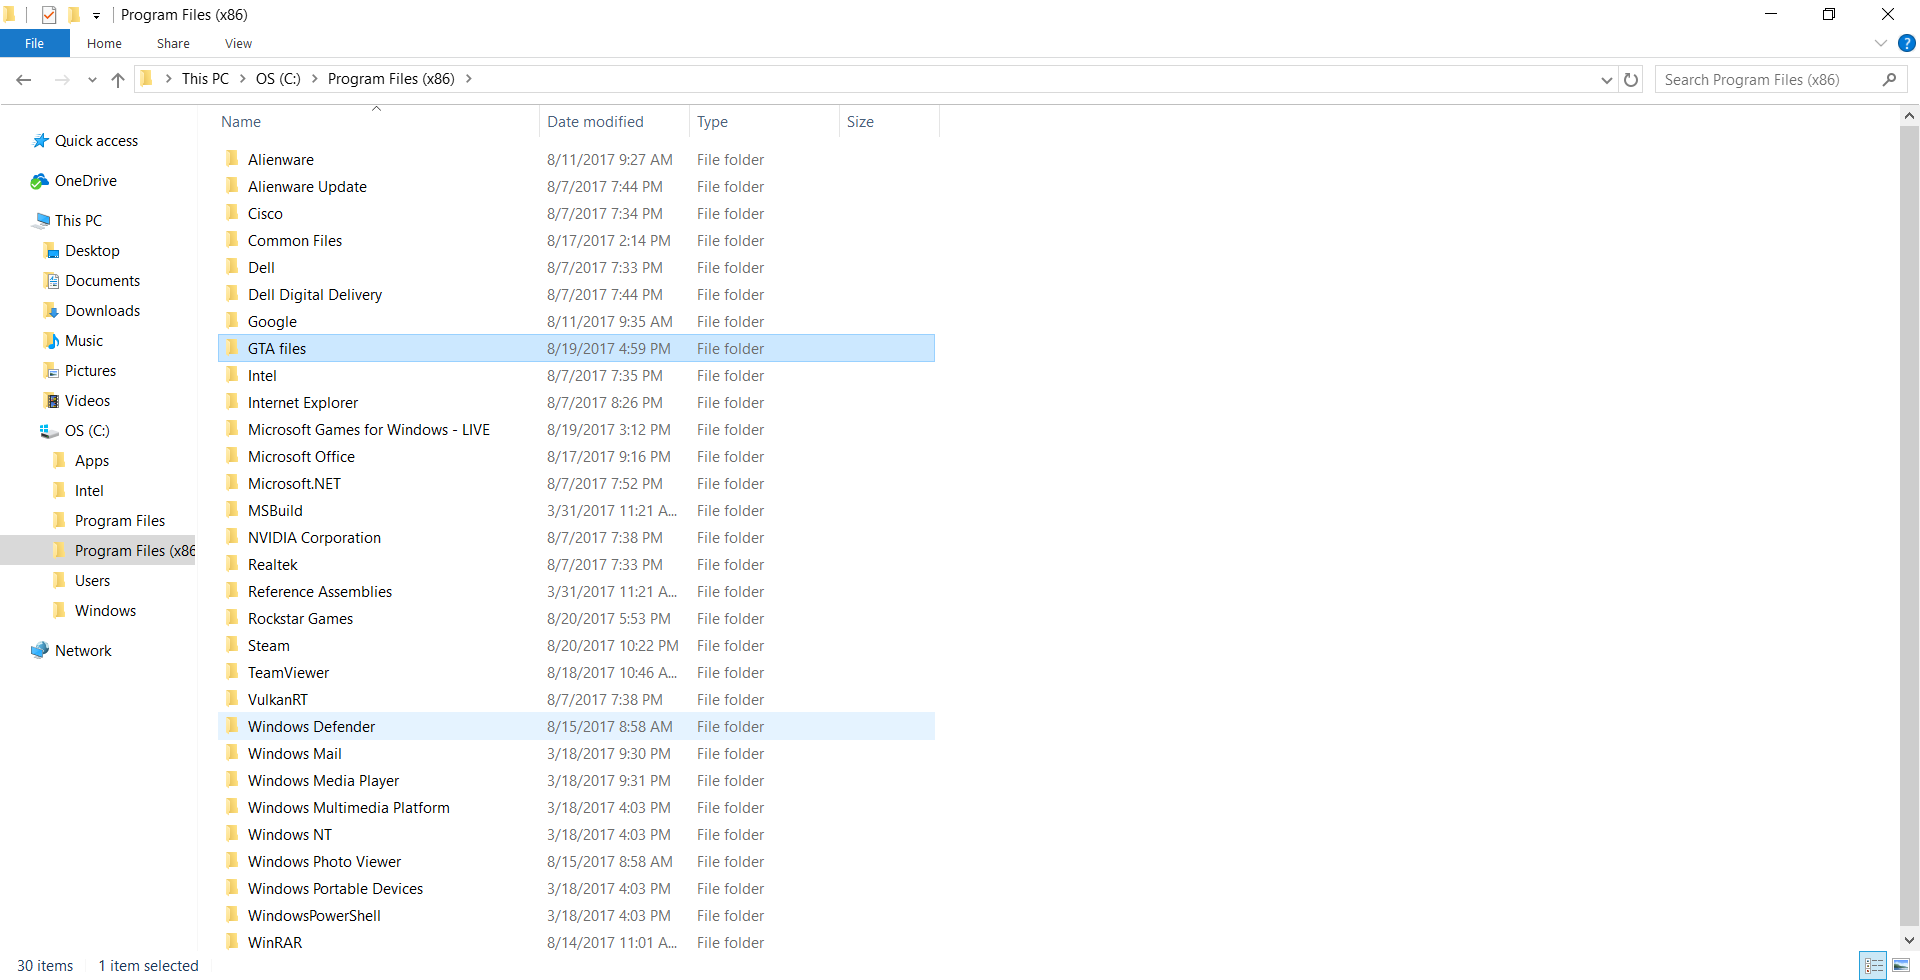The image size is (1920, 980).
Task: Open Pictures in the navigation pane
Action: coord(90,371)
